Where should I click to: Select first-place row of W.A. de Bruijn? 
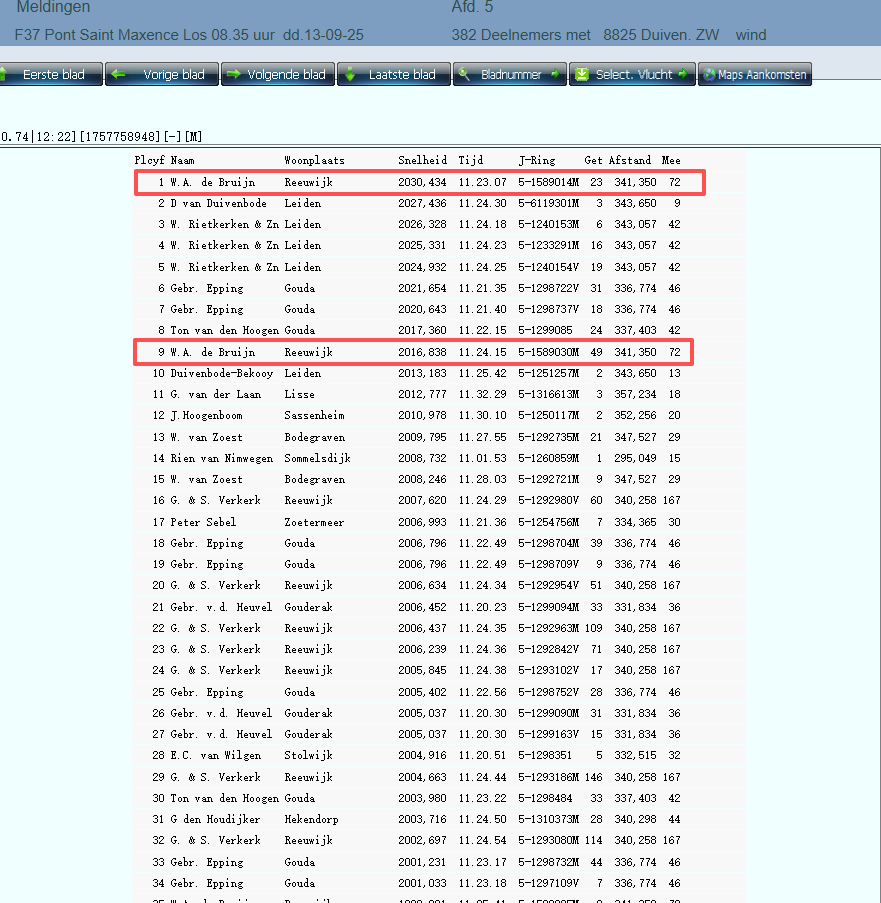tap(420, 183)
